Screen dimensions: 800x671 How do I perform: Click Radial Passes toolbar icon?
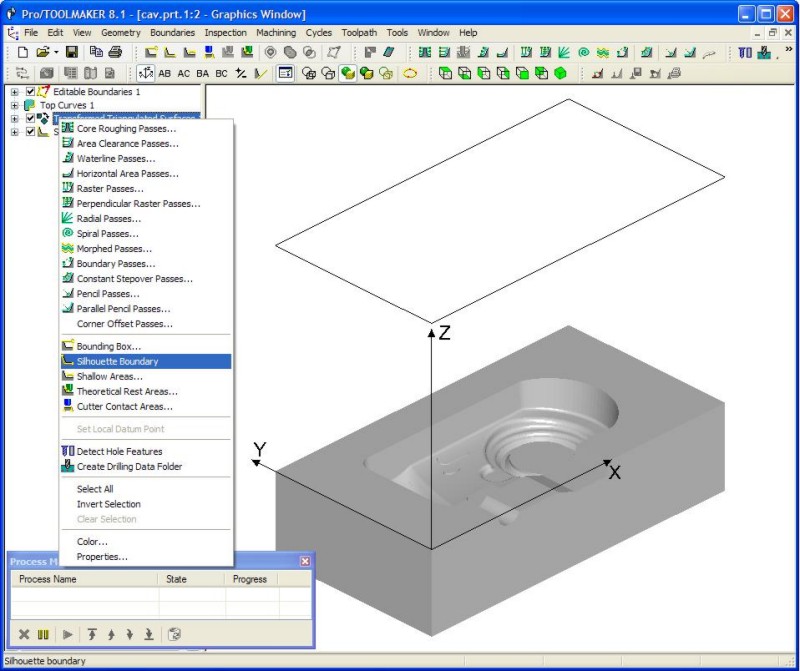point(564,52)
